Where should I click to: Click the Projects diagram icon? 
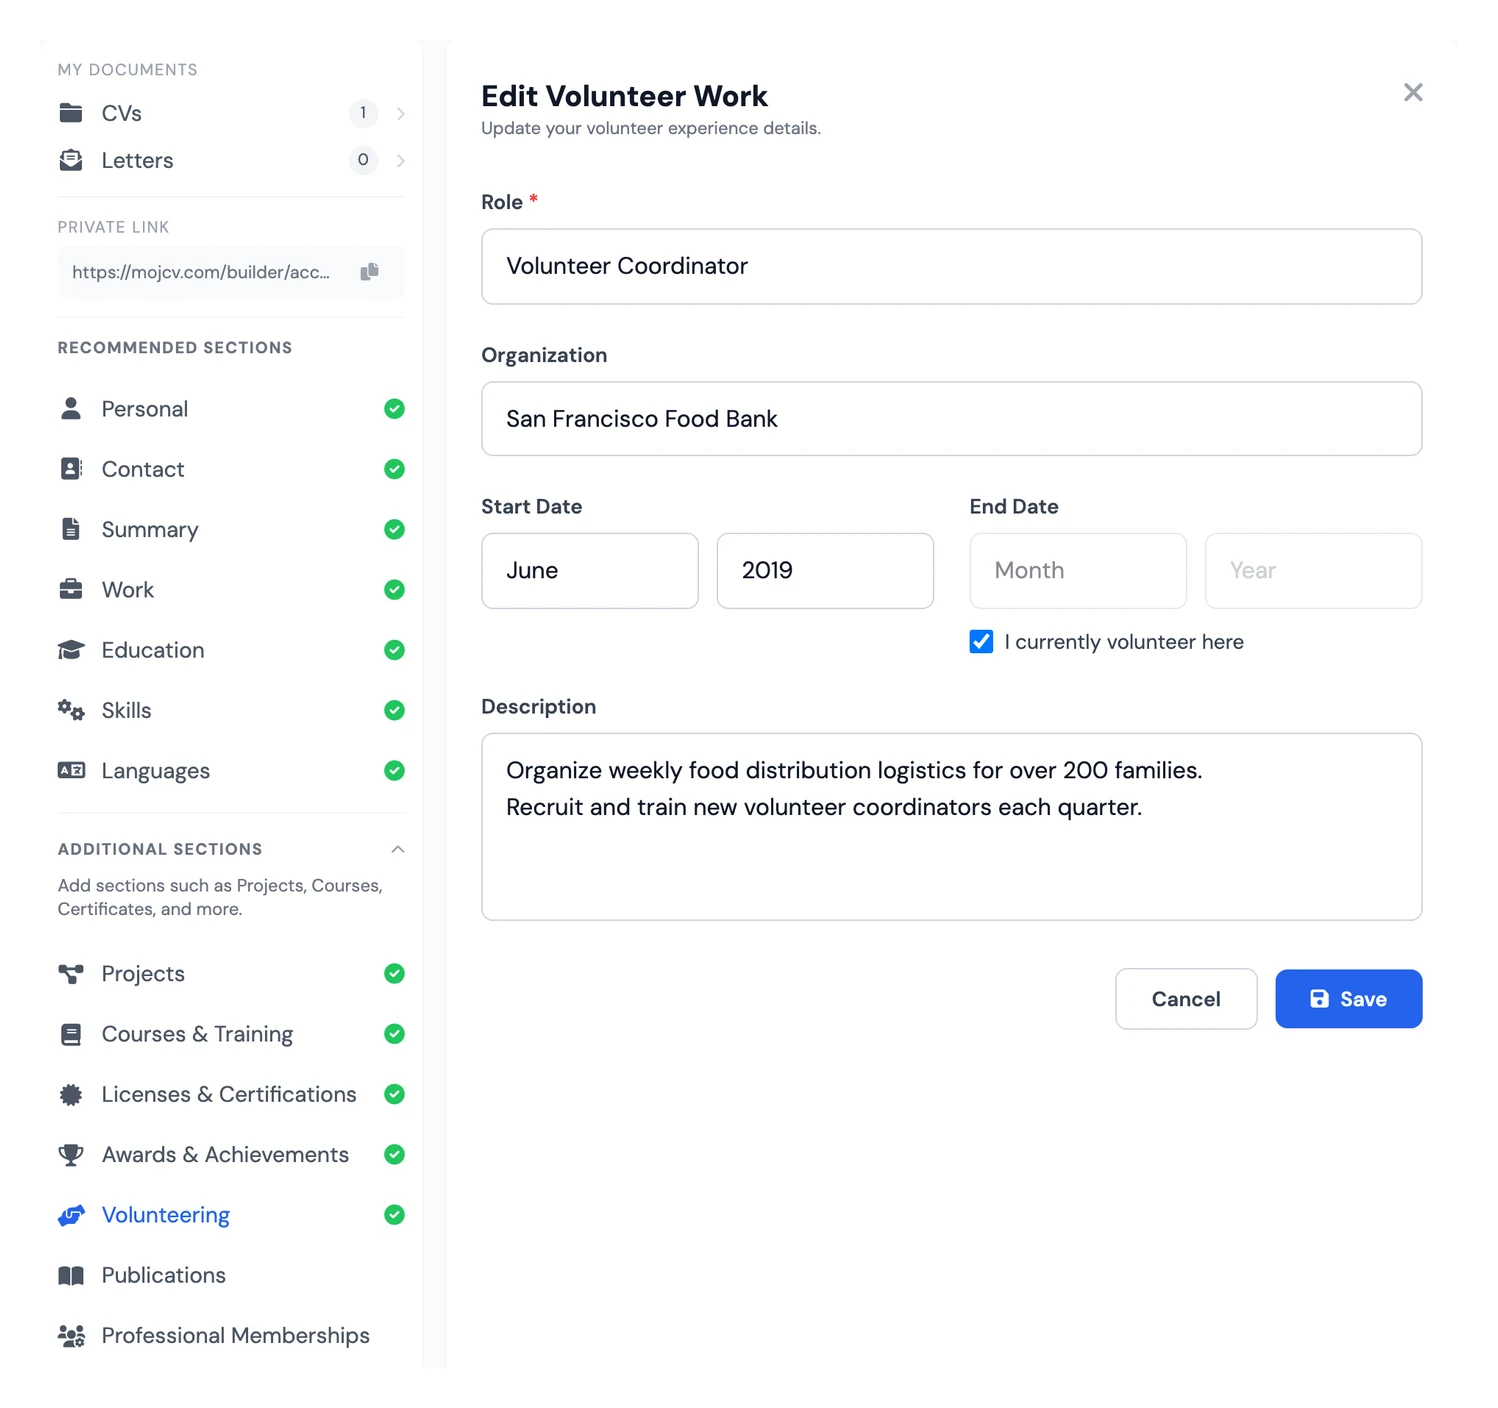coord(71,974)
